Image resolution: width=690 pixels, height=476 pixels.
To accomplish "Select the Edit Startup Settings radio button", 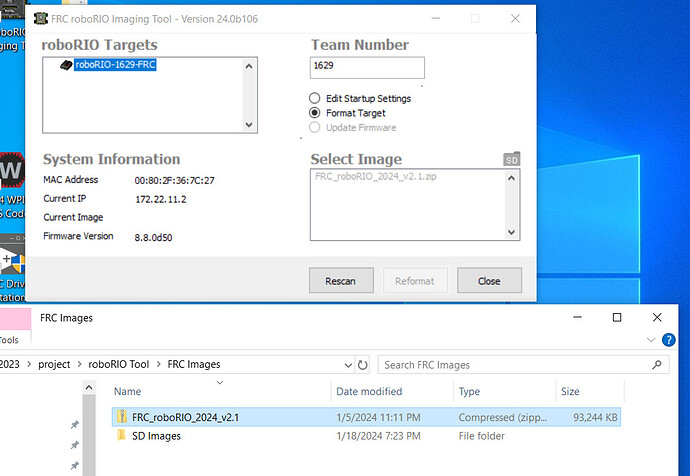I will pyautogui.click(x=314, y=98).
